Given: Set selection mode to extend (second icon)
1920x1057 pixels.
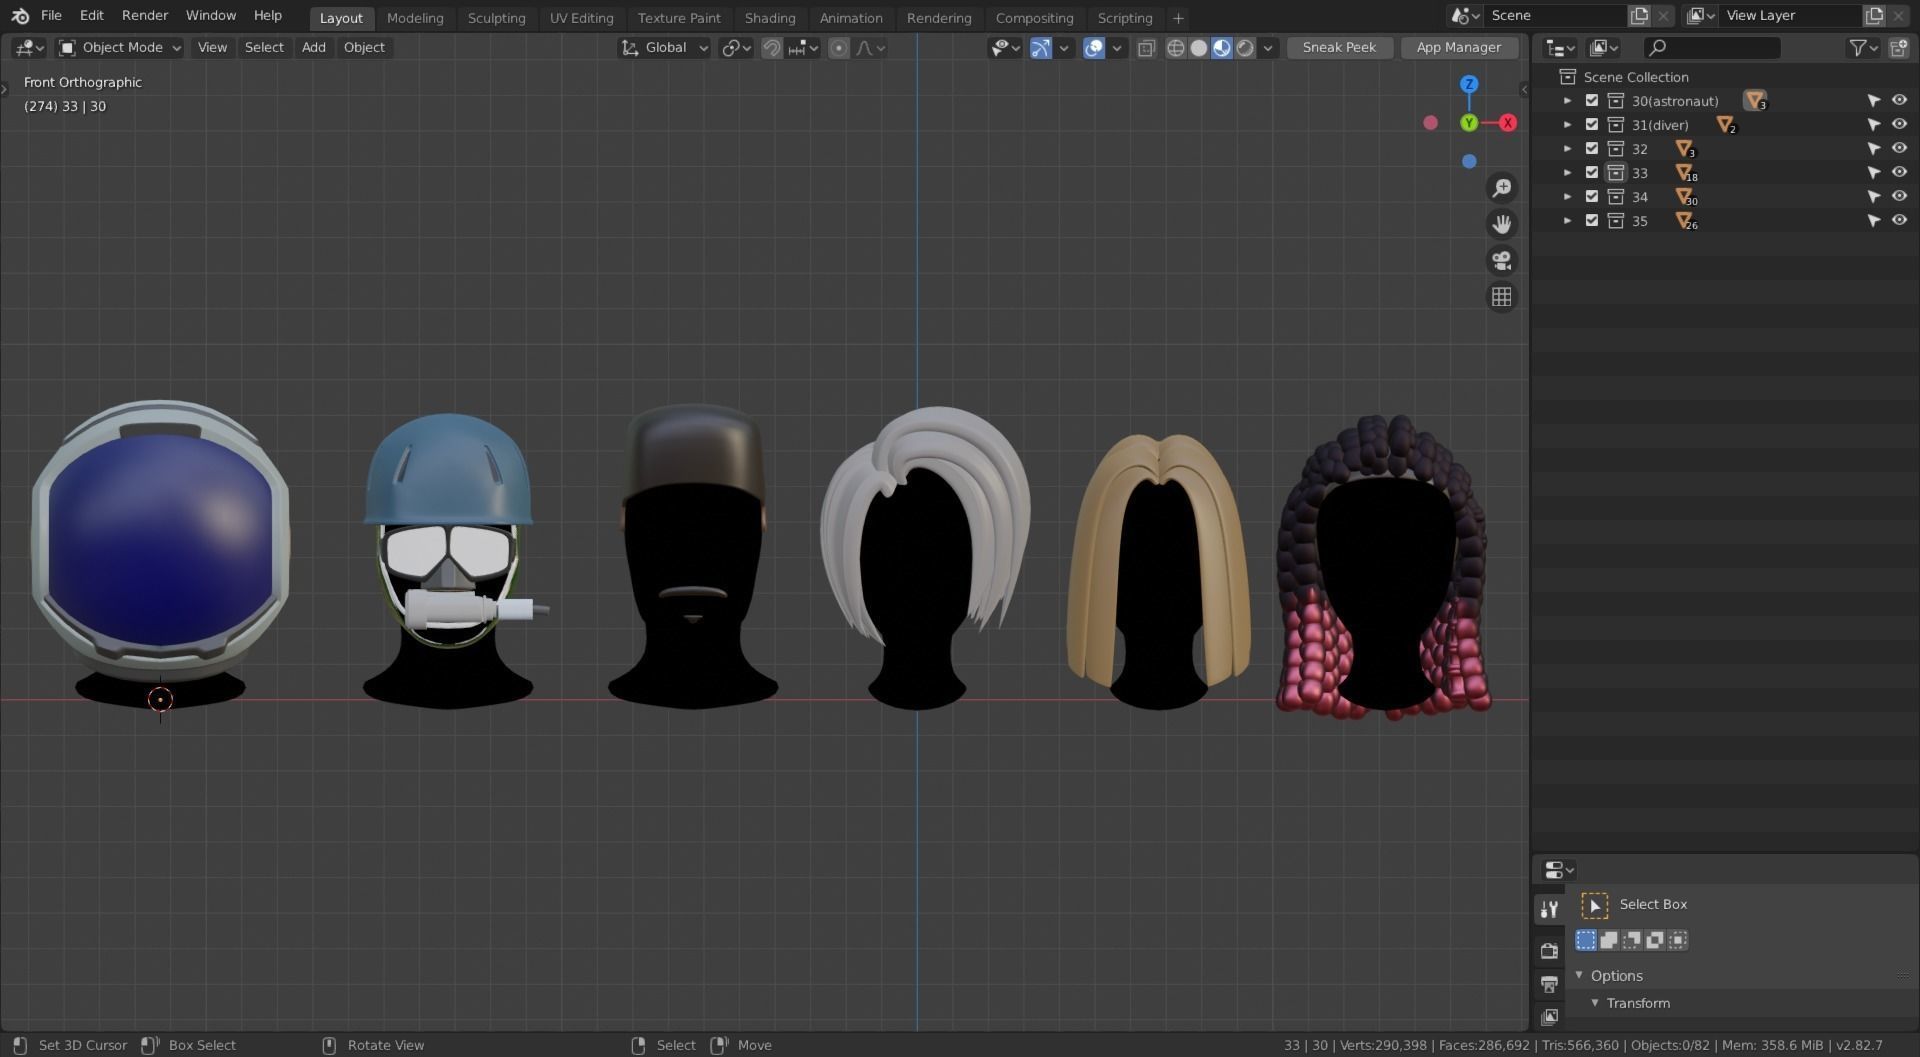Looking at the screenshot, I should (x=1609, y=940).
